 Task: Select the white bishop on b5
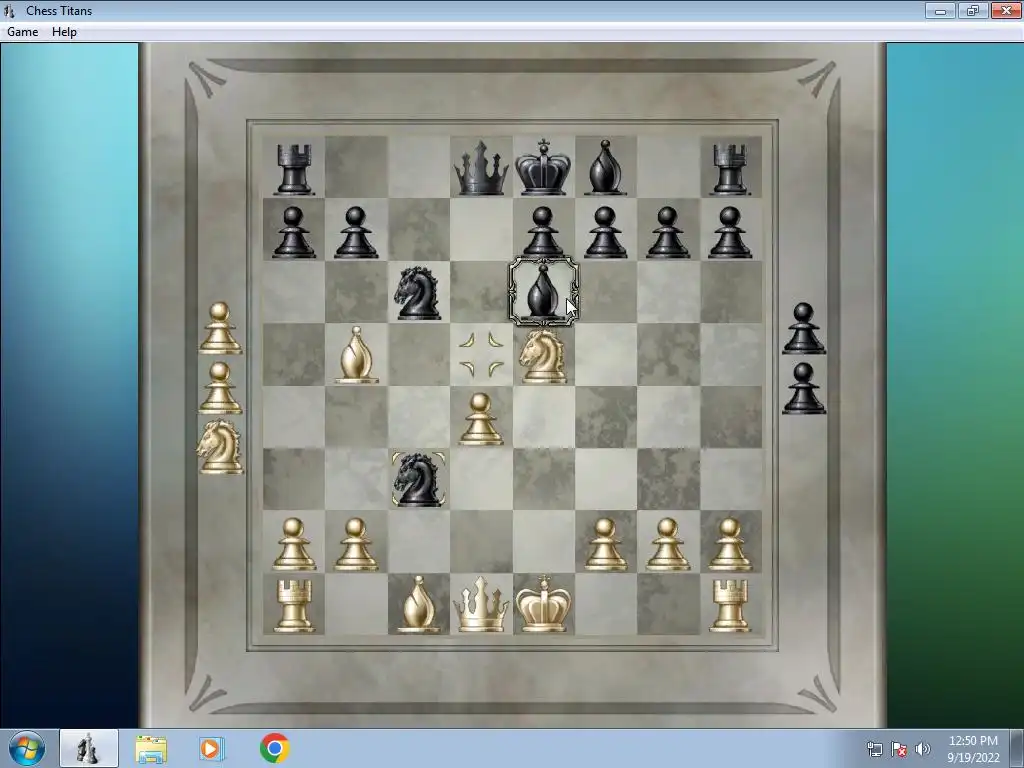tap(356, 355)
